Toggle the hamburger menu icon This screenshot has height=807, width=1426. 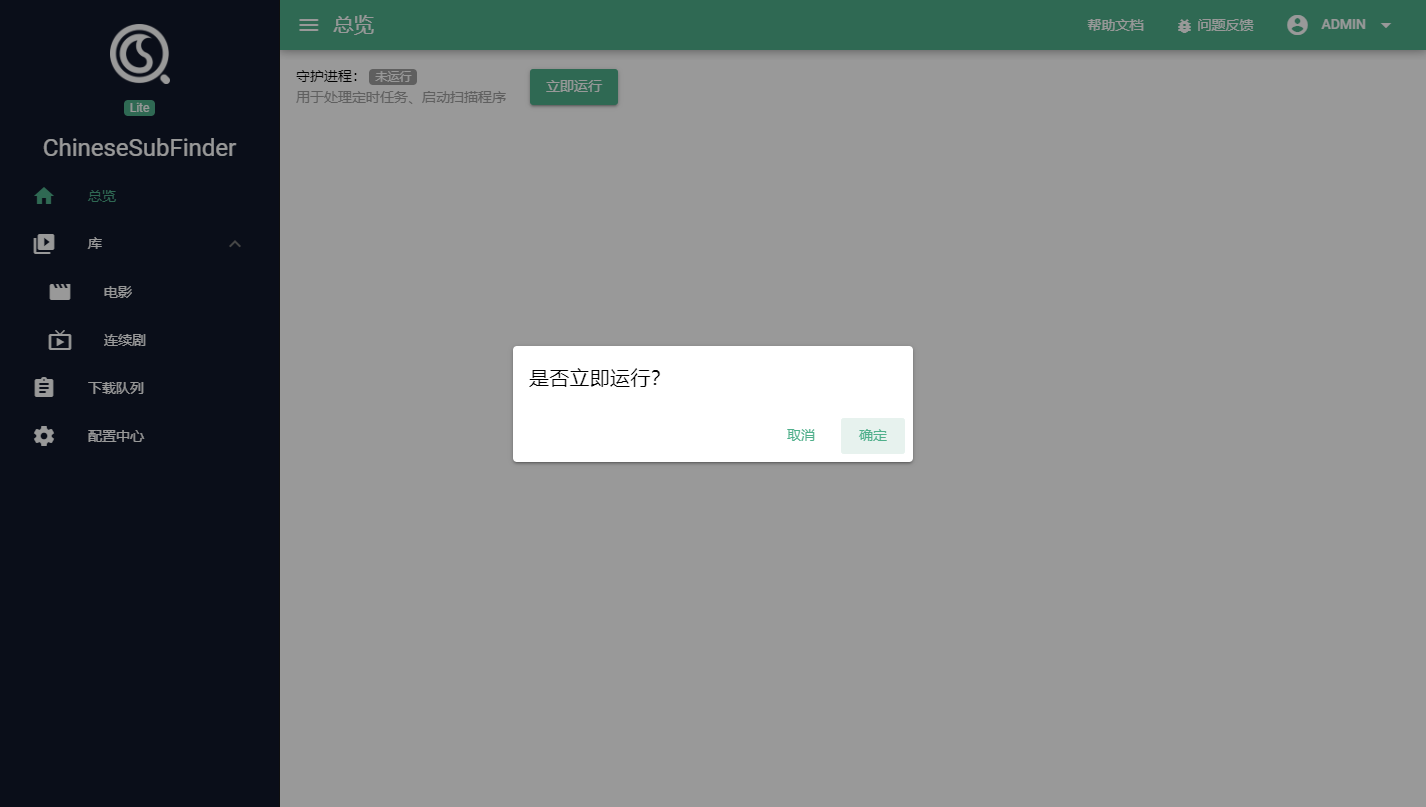click(309, 25)
